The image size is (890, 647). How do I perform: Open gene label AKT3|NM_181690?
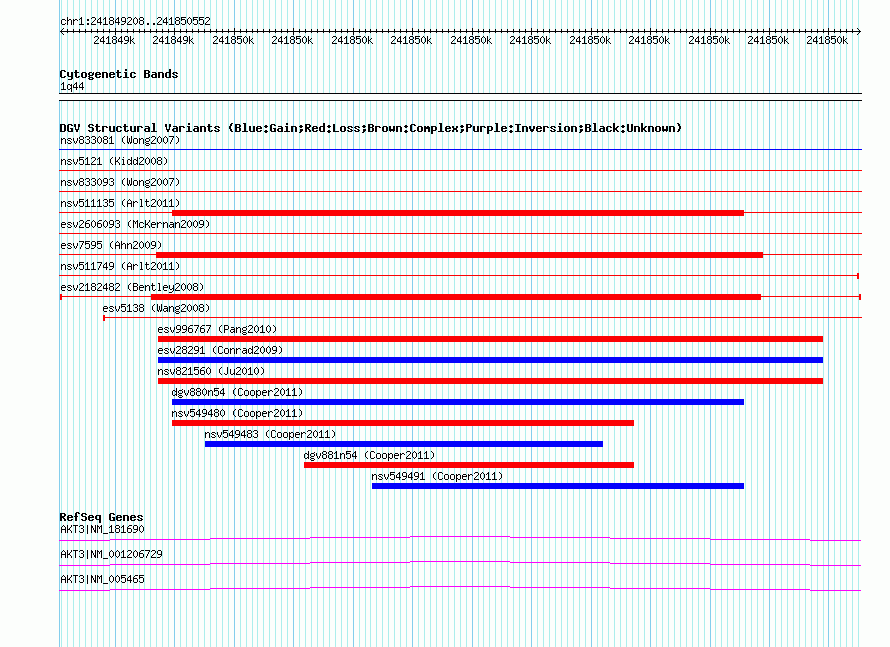pyautogui.click(x=102, y=530)
